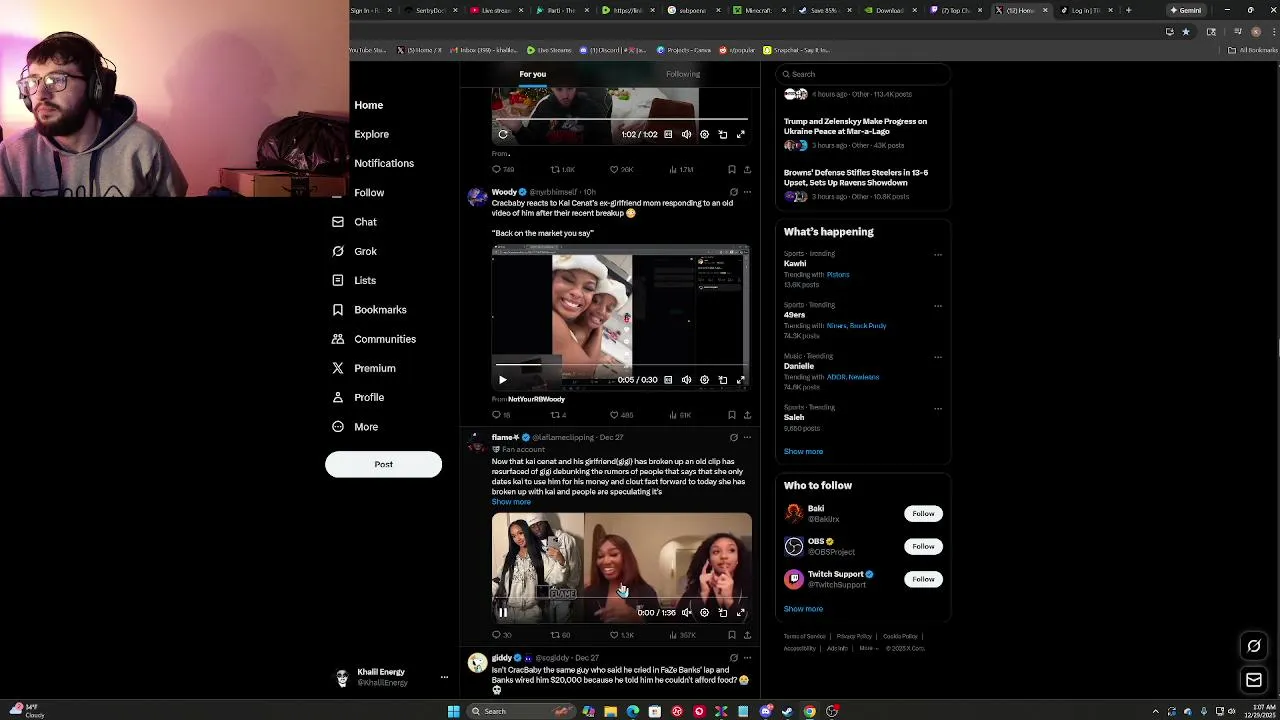1280x720 pixels.
Task: Open the Trump and Zelenskyy news story
Action: click(855, 126)
